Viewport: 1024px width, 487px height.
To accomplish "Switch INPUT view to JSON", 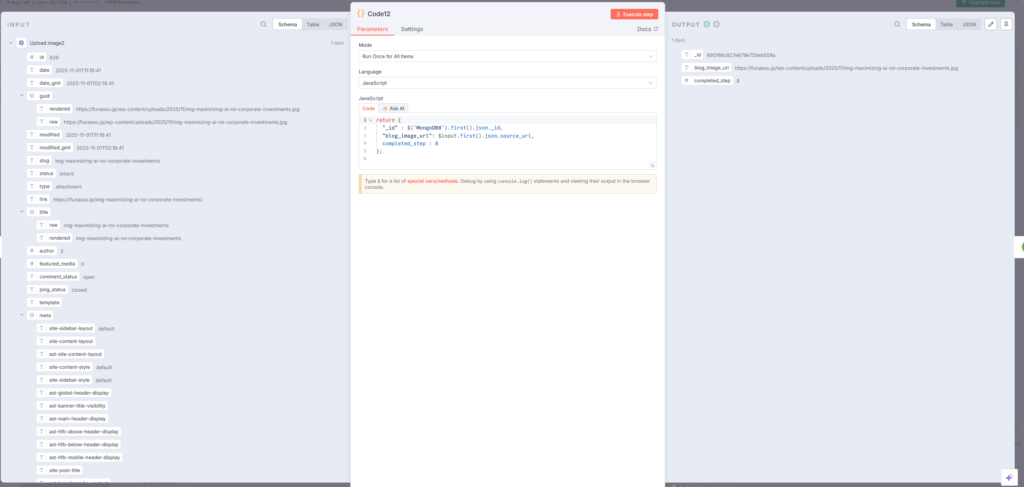I will 335,24.
